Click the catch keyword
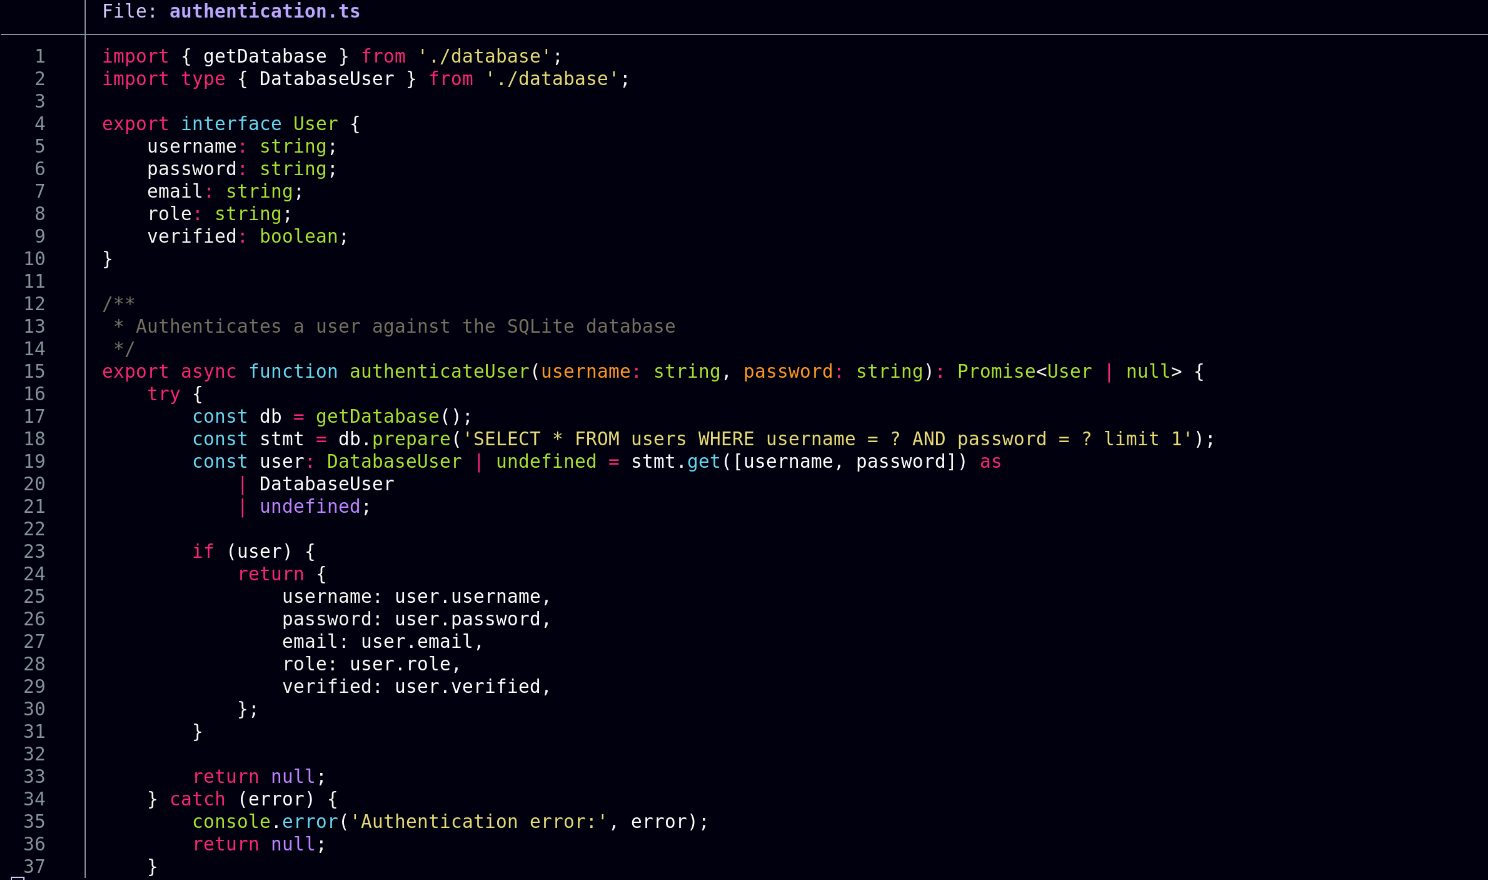 (197, 799)
